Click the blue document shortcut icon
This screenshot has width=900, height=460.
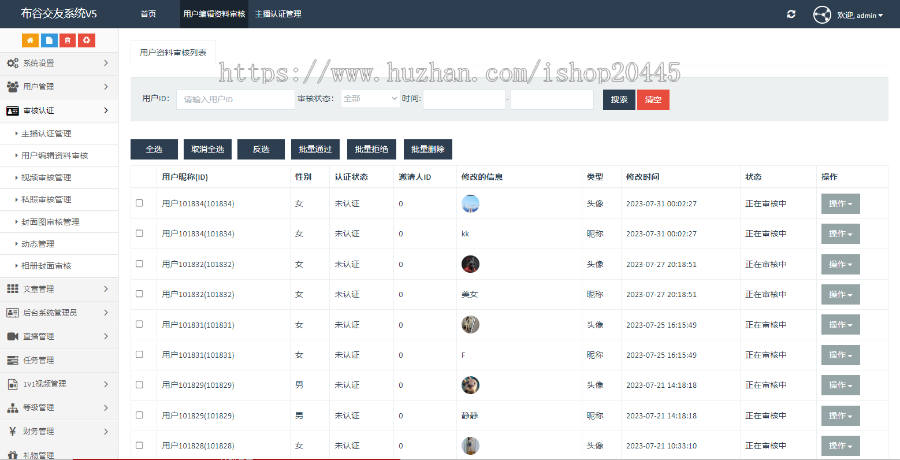(x=49, y=40)
